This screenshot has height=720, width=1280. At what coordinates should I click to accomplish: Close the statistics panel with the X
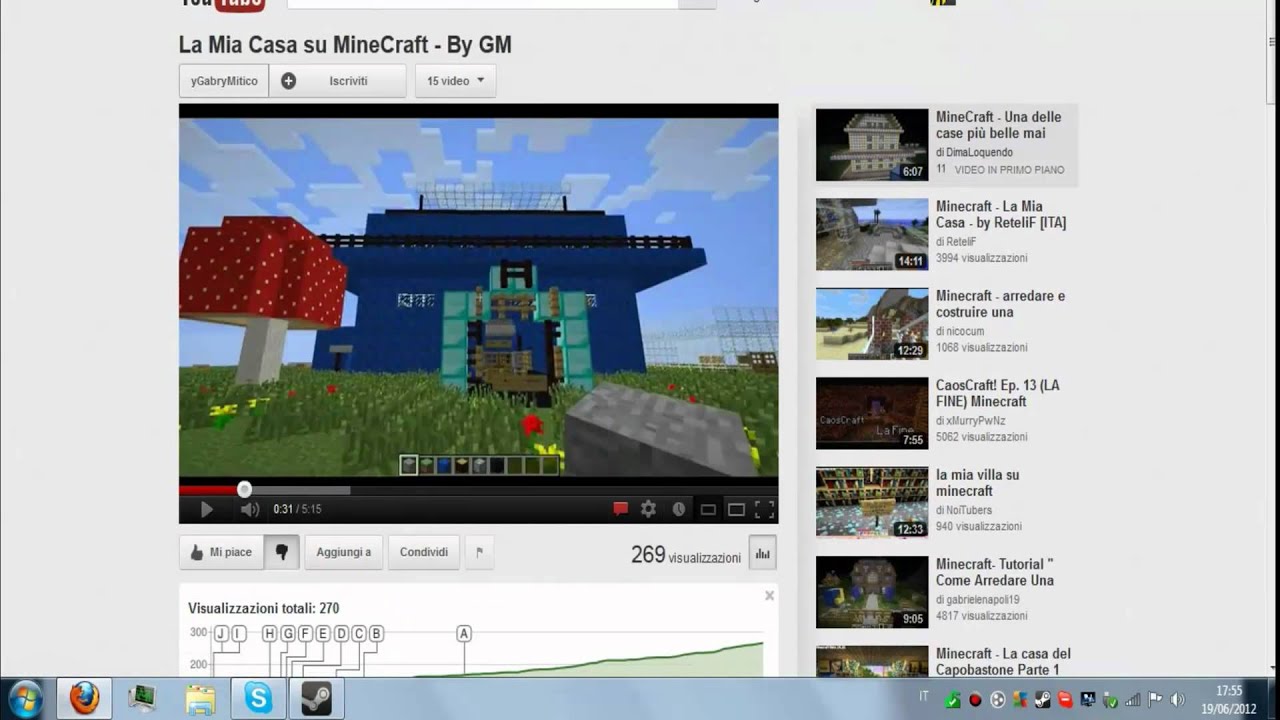pos(769,595)
